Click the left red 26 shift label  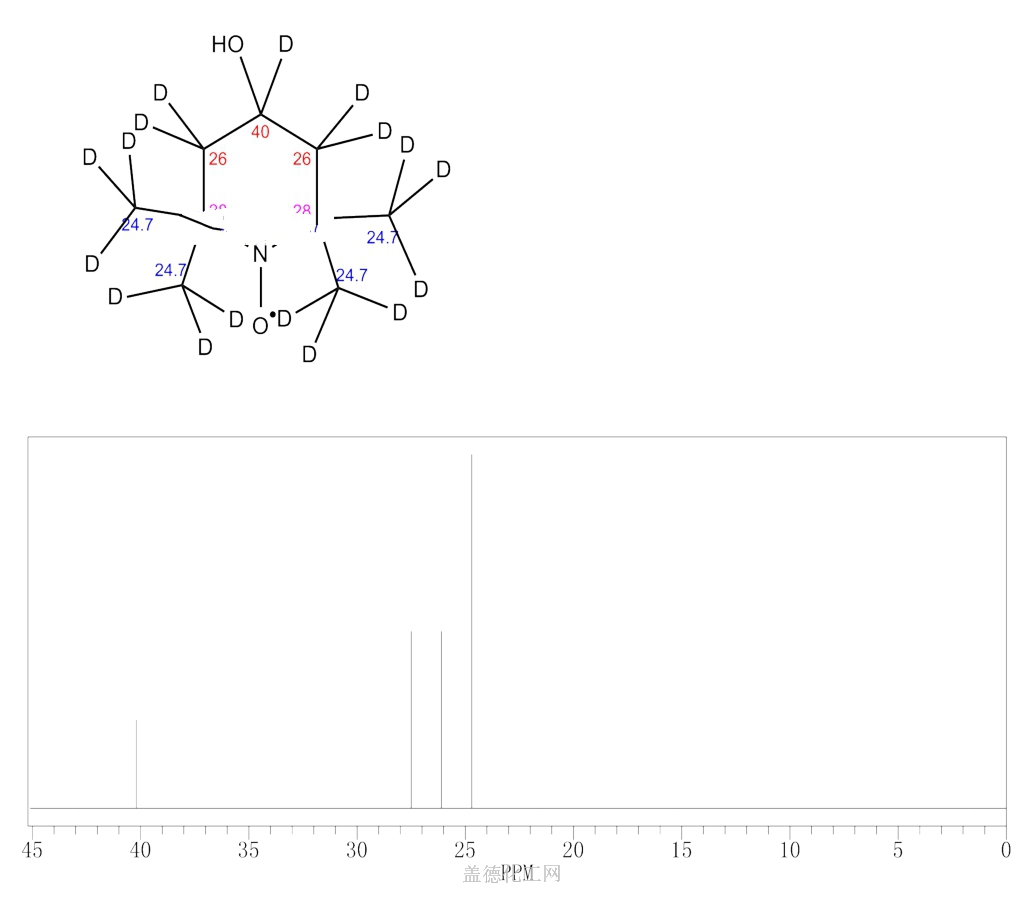pyautogui.click(x=217, y=159)
